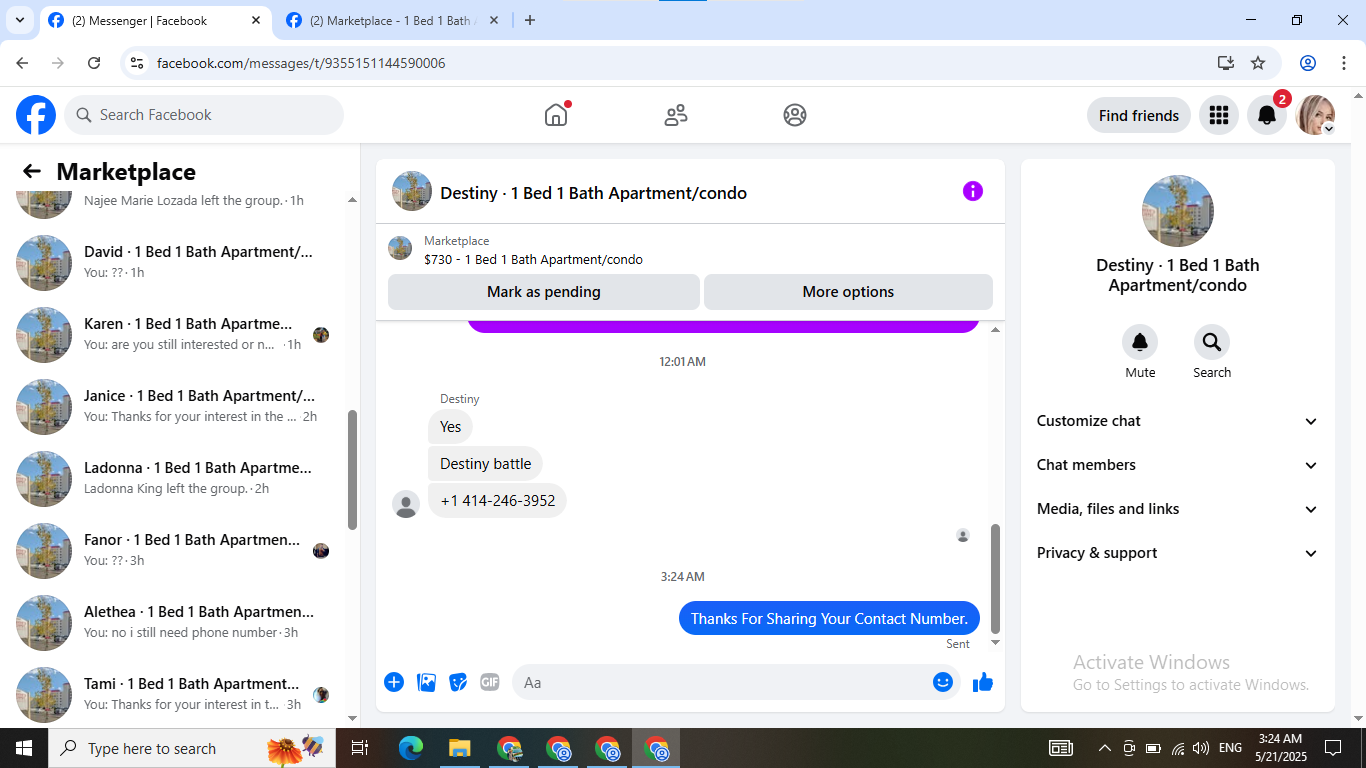Open the emoji picker in message box
1366x768 pixels.
tap(942, 682)
